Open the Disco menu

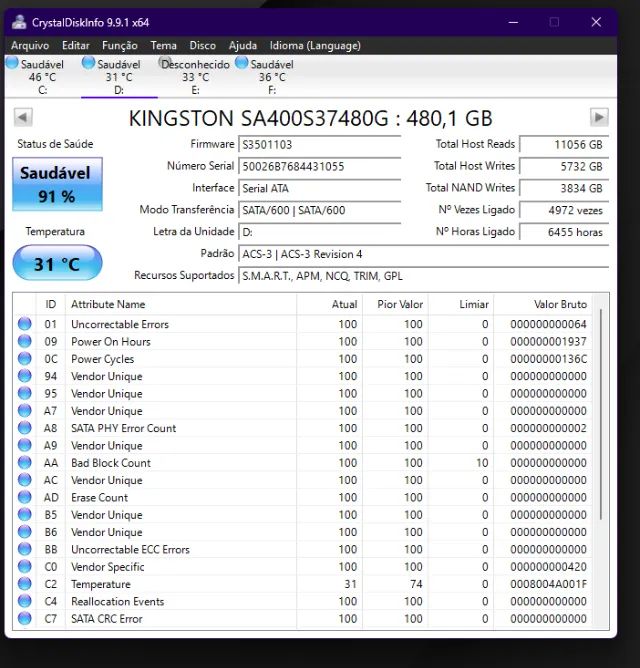(x=202, y=46)
